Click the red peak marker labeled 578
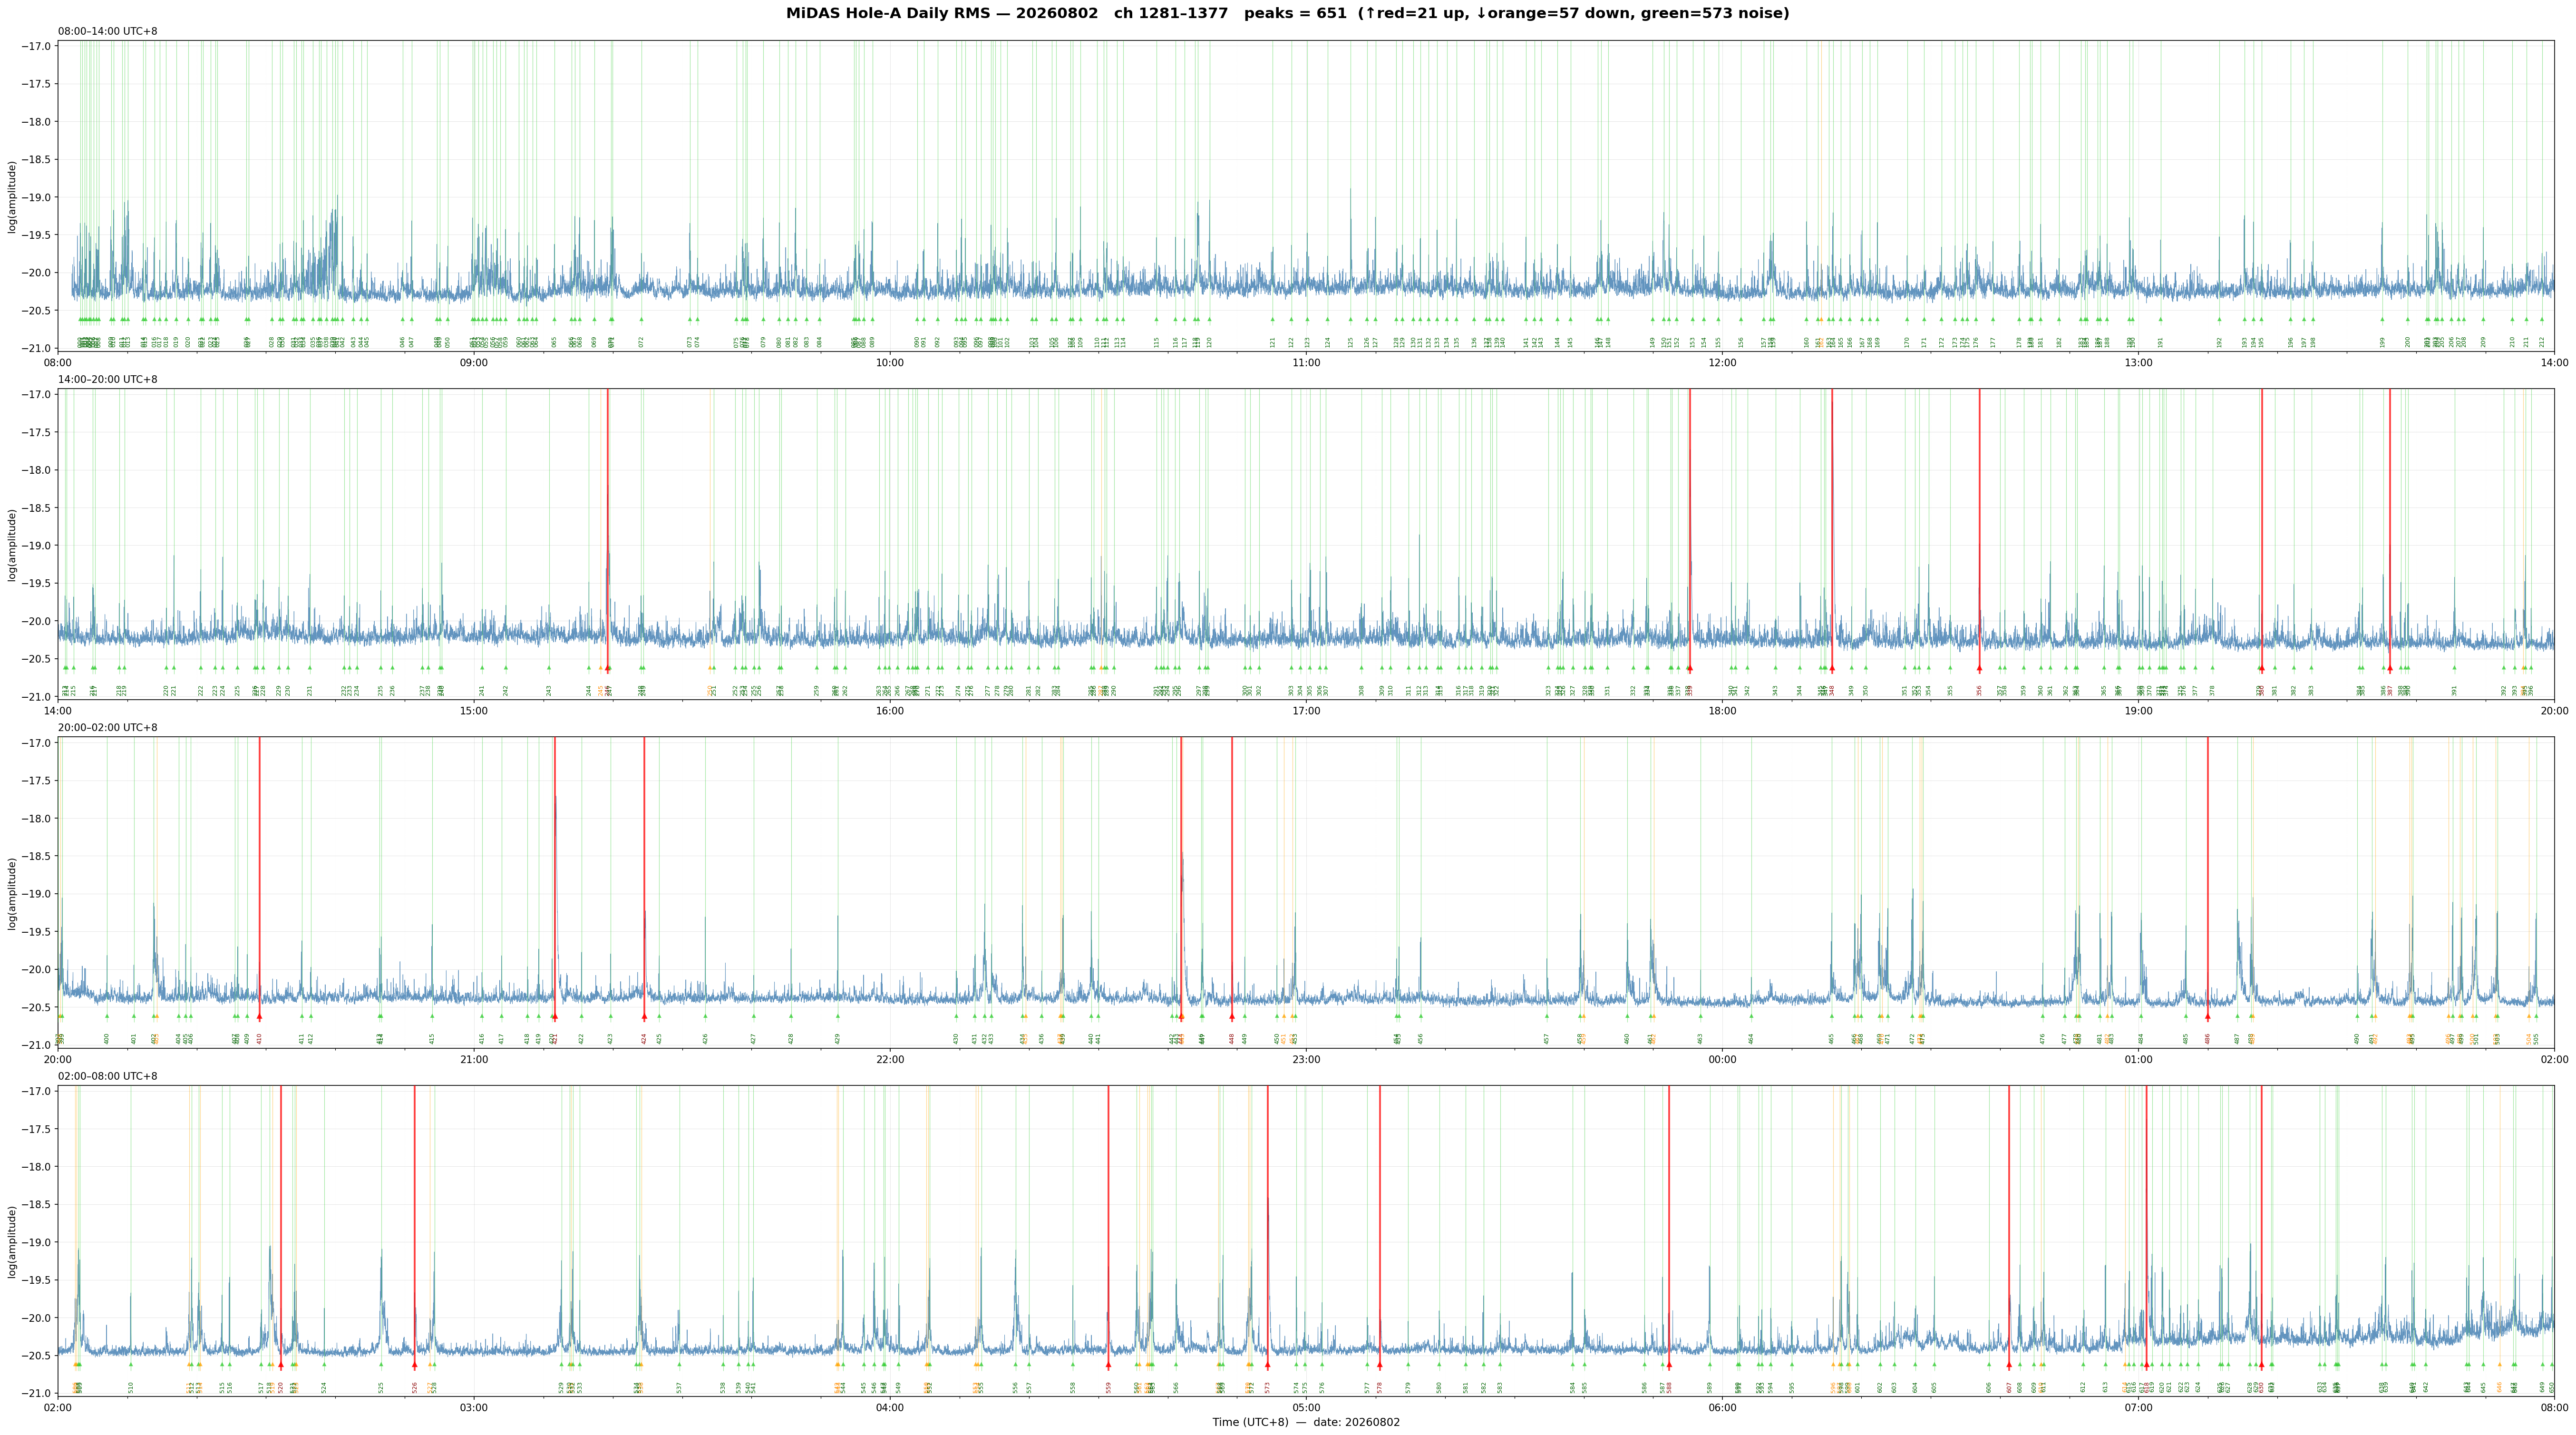Image resolution: width=2576 pixels, height=1435 pixels. point(1380,1365)
